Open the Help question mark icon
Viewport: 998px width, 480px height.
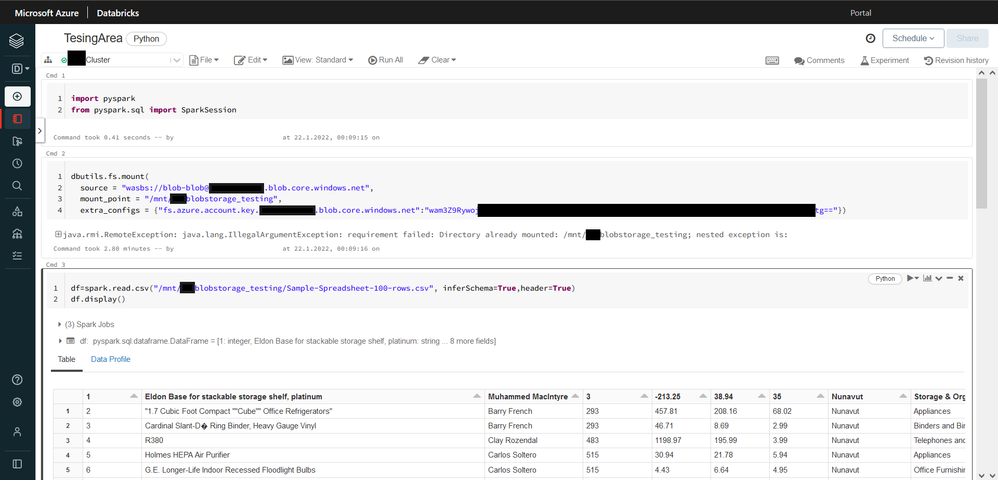(x=17, y=379)
